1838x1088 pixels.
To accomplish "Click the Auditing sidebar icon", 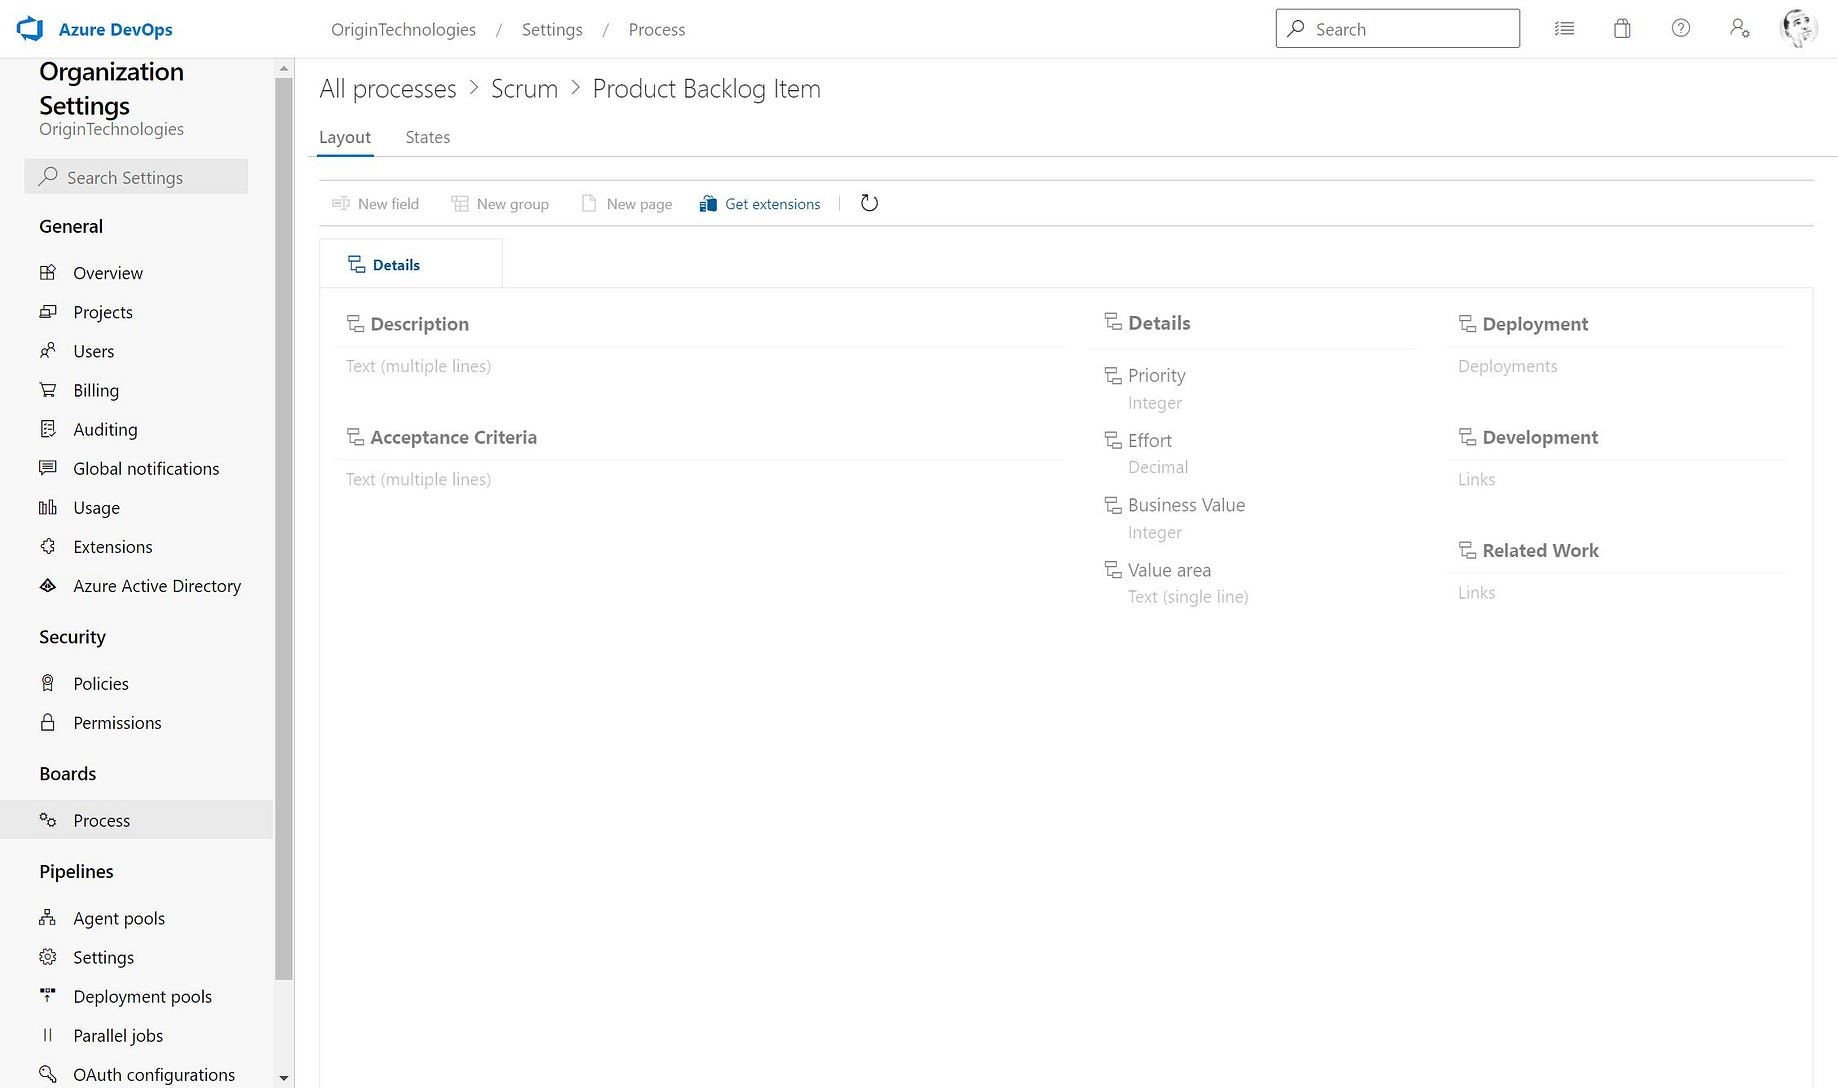I will click(47, 429).
